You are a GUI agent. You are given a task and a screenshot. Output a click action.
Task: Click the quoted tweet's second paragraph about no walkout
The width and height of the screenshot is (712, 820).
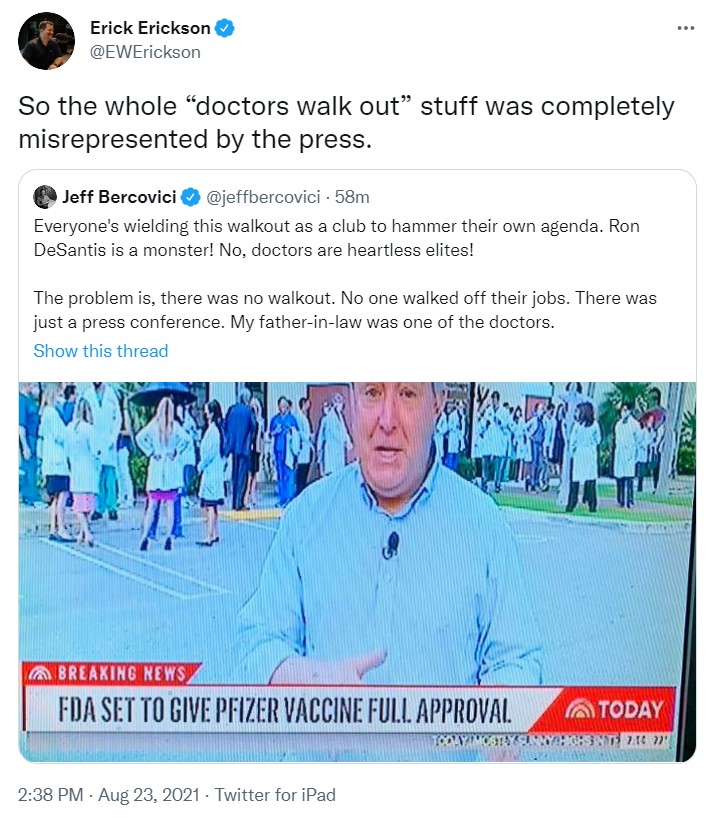coord(345,310)
